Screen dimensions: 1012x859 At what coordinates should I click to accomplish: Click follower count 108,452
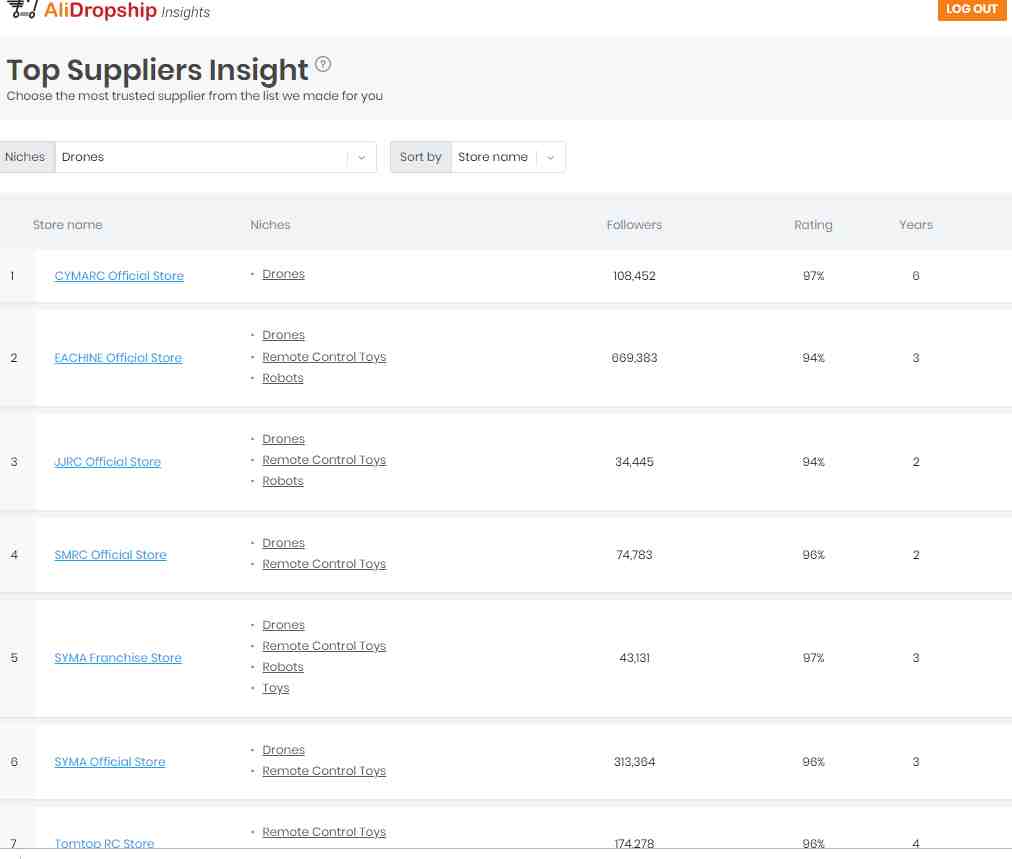click(634, 276)
